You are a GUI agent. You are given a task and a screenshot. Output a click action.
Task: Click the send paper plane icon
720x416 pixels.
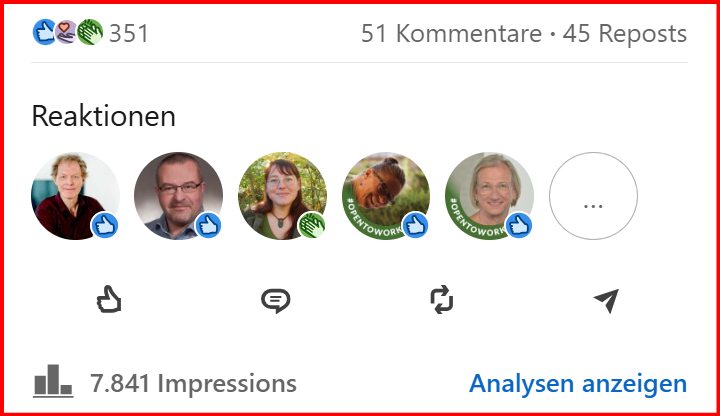[x=607, y=301]
